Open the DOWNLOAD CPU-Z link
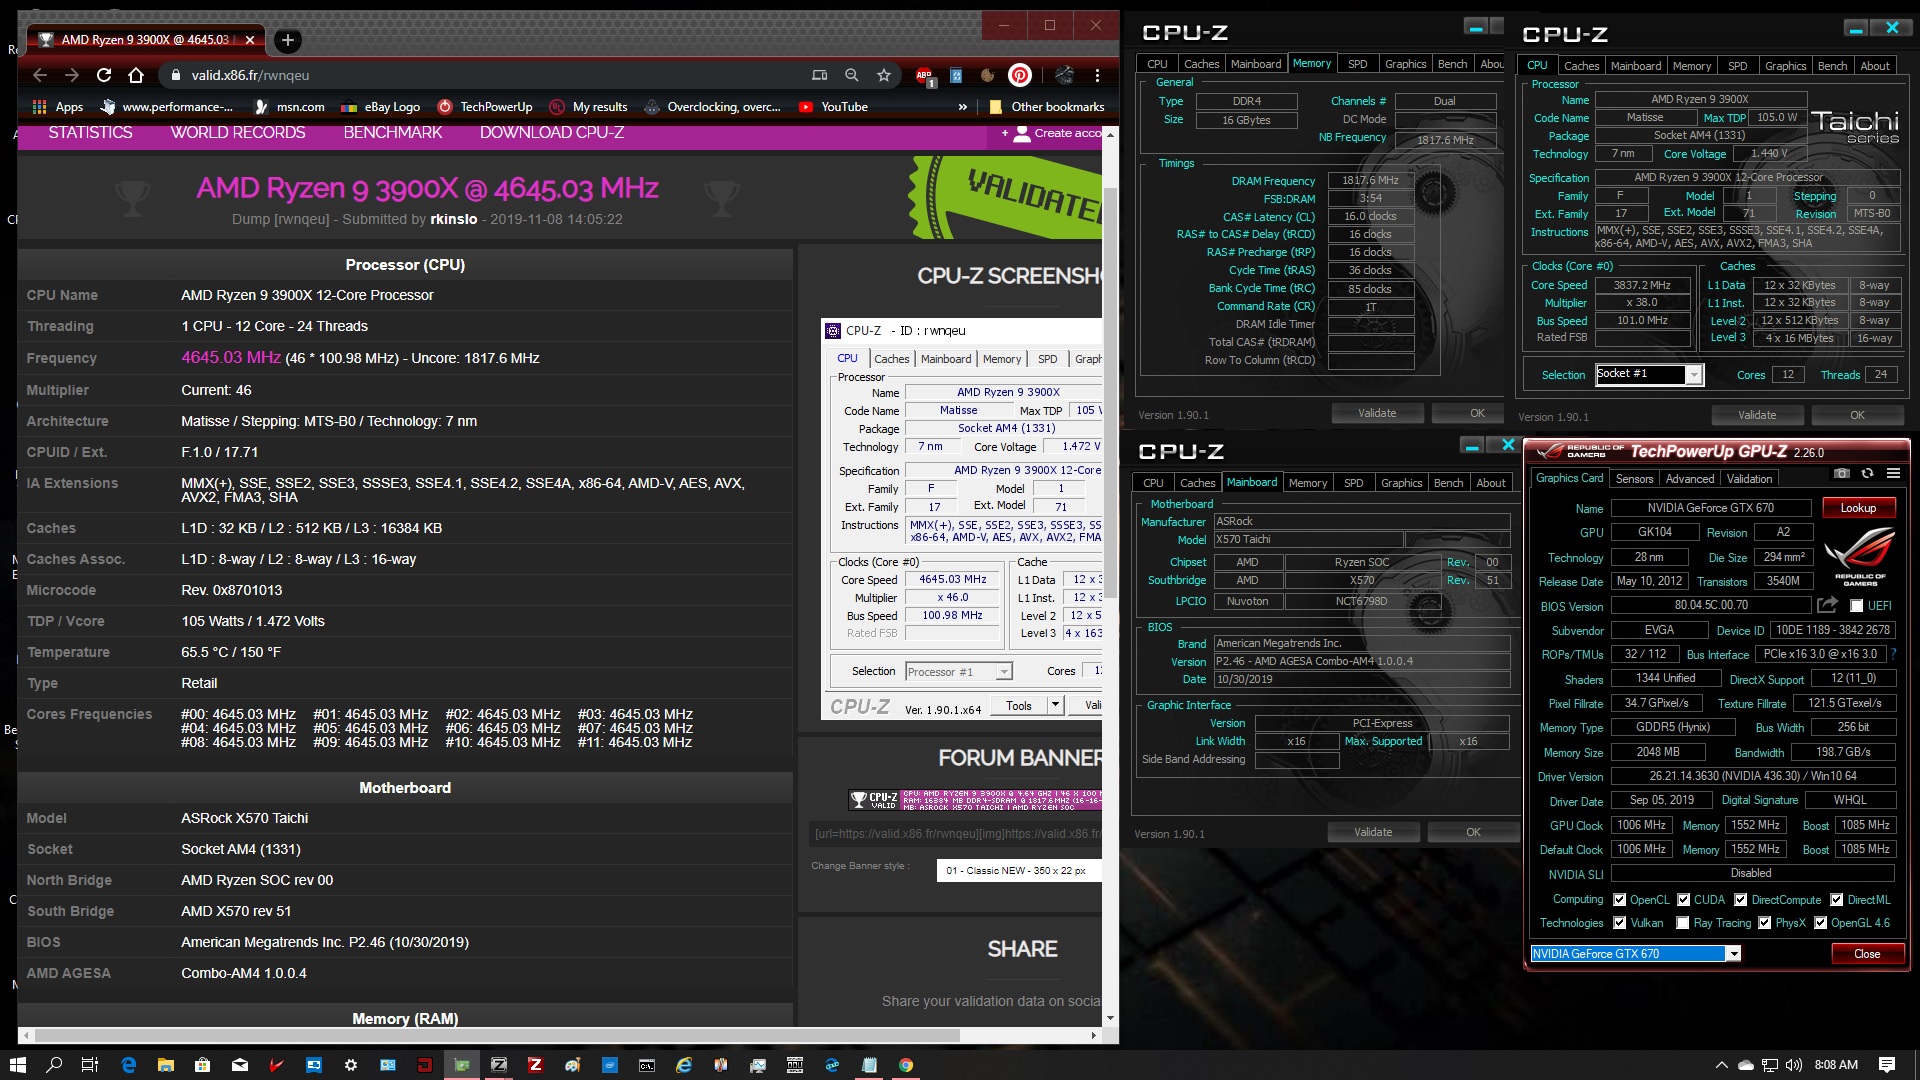The width and height of the screenshot is (1920, 1080). pyautogui.click(x=552, y=133)
